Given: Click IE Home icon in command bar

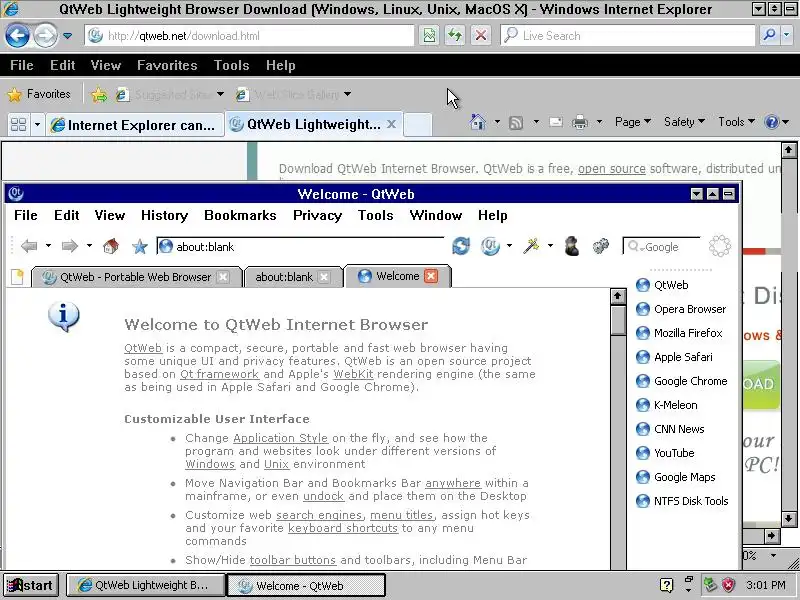Looking at the screenshot, I should click(x=478, y=122).
